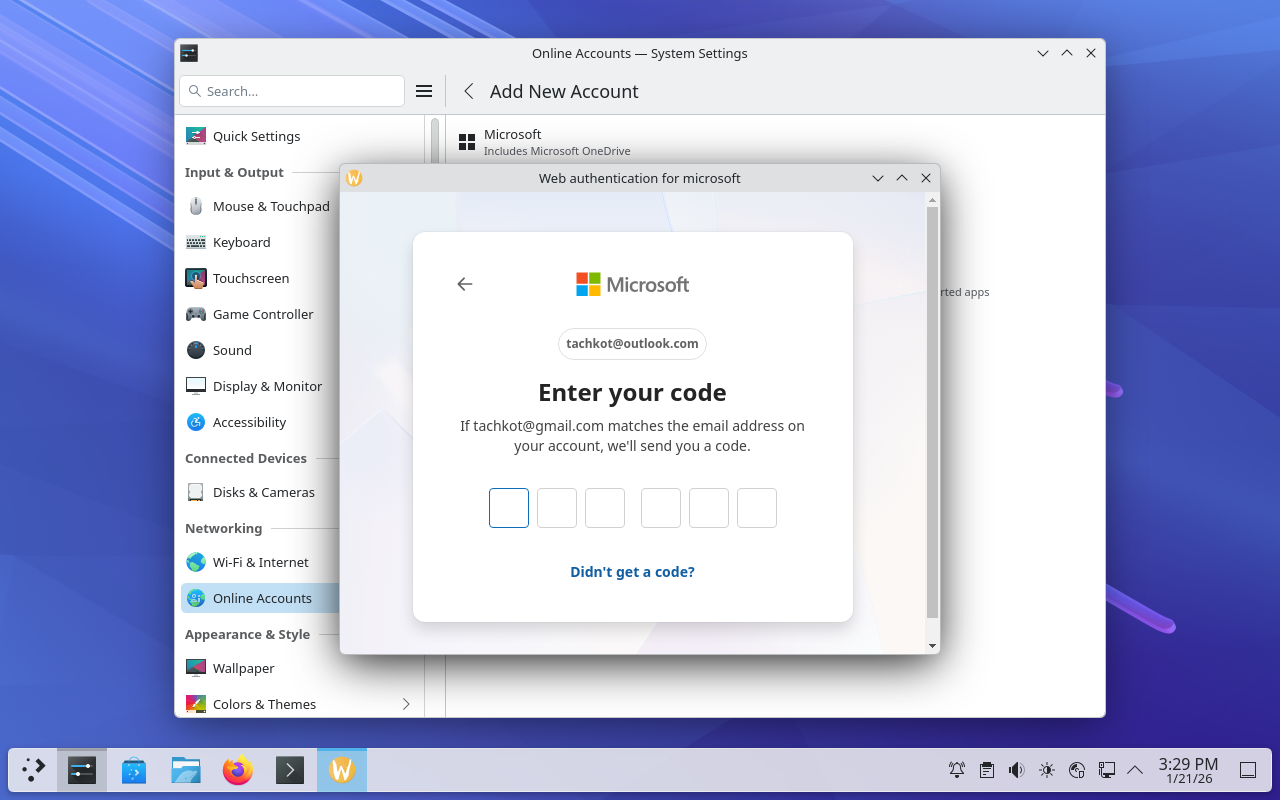1280x800 pixels.
Task: Open the hamburger menu beside search
Action: [x=424, y=91]
